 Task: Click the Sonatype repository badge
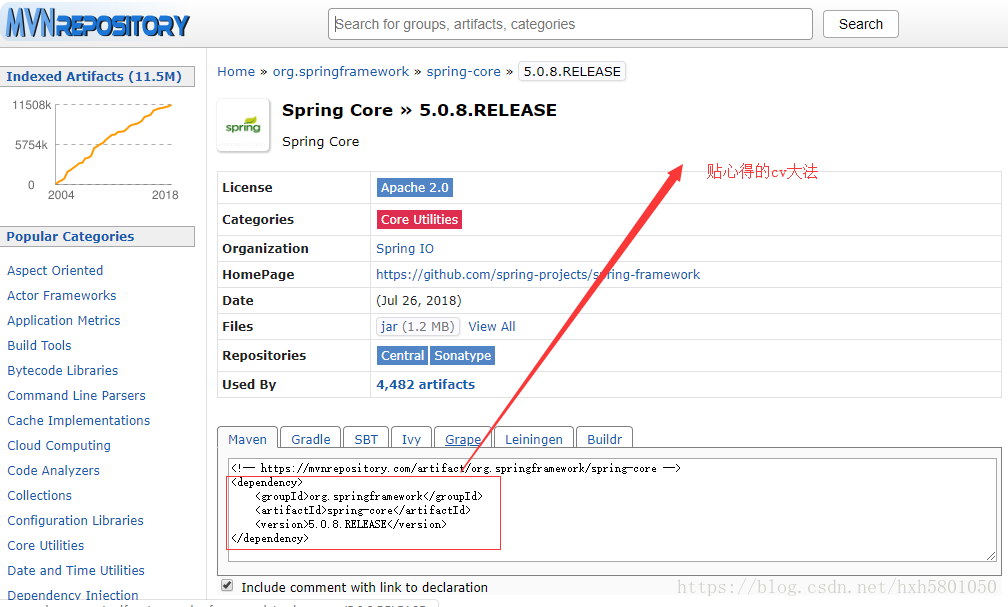click(x=462, y=356)
